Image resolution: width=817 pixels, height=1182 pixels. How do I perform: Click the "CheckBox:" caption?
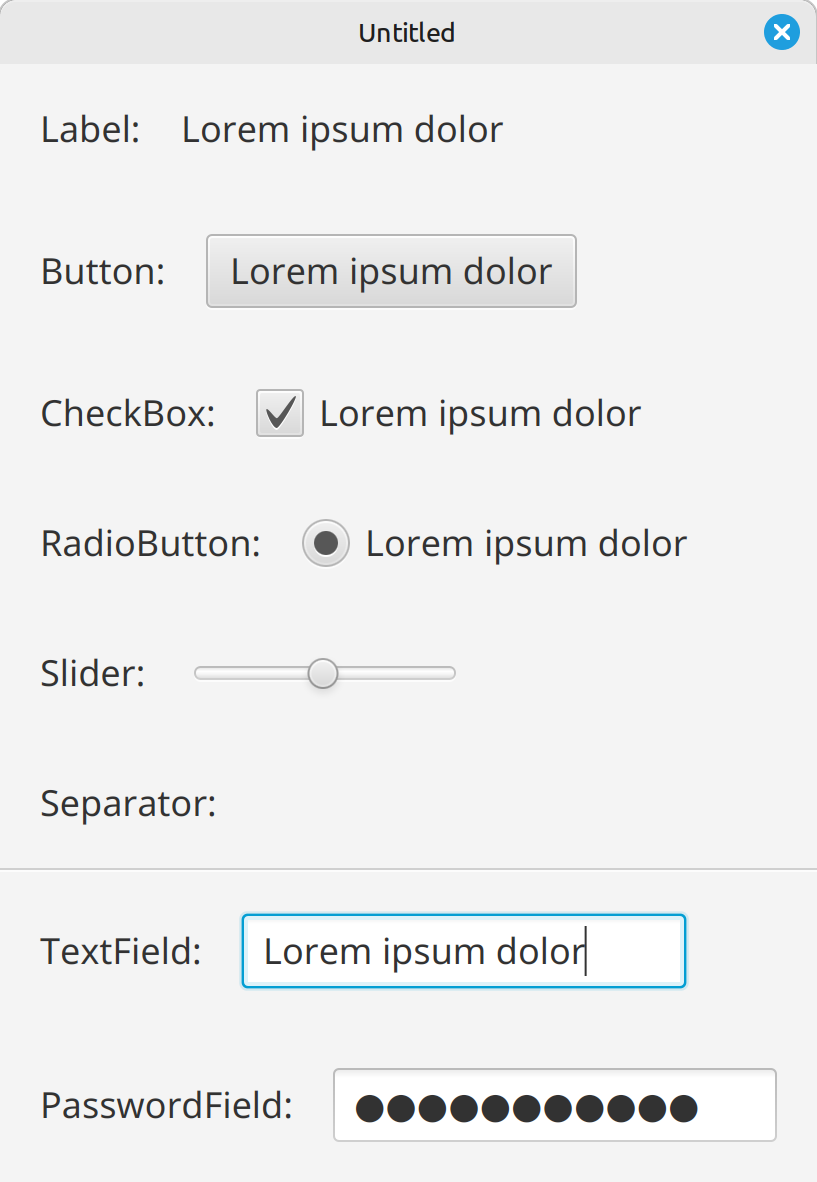coord(128,414)
